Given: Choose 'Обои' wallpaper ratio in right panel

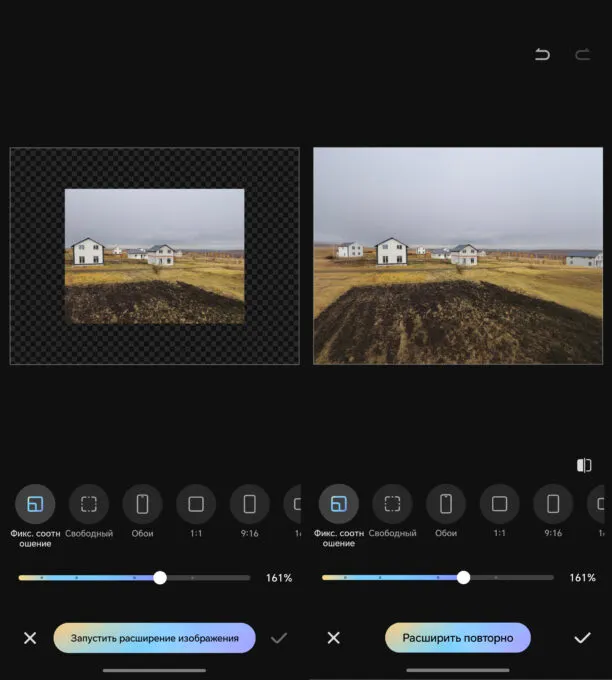Looking at the screenshot, I should 446,504.
